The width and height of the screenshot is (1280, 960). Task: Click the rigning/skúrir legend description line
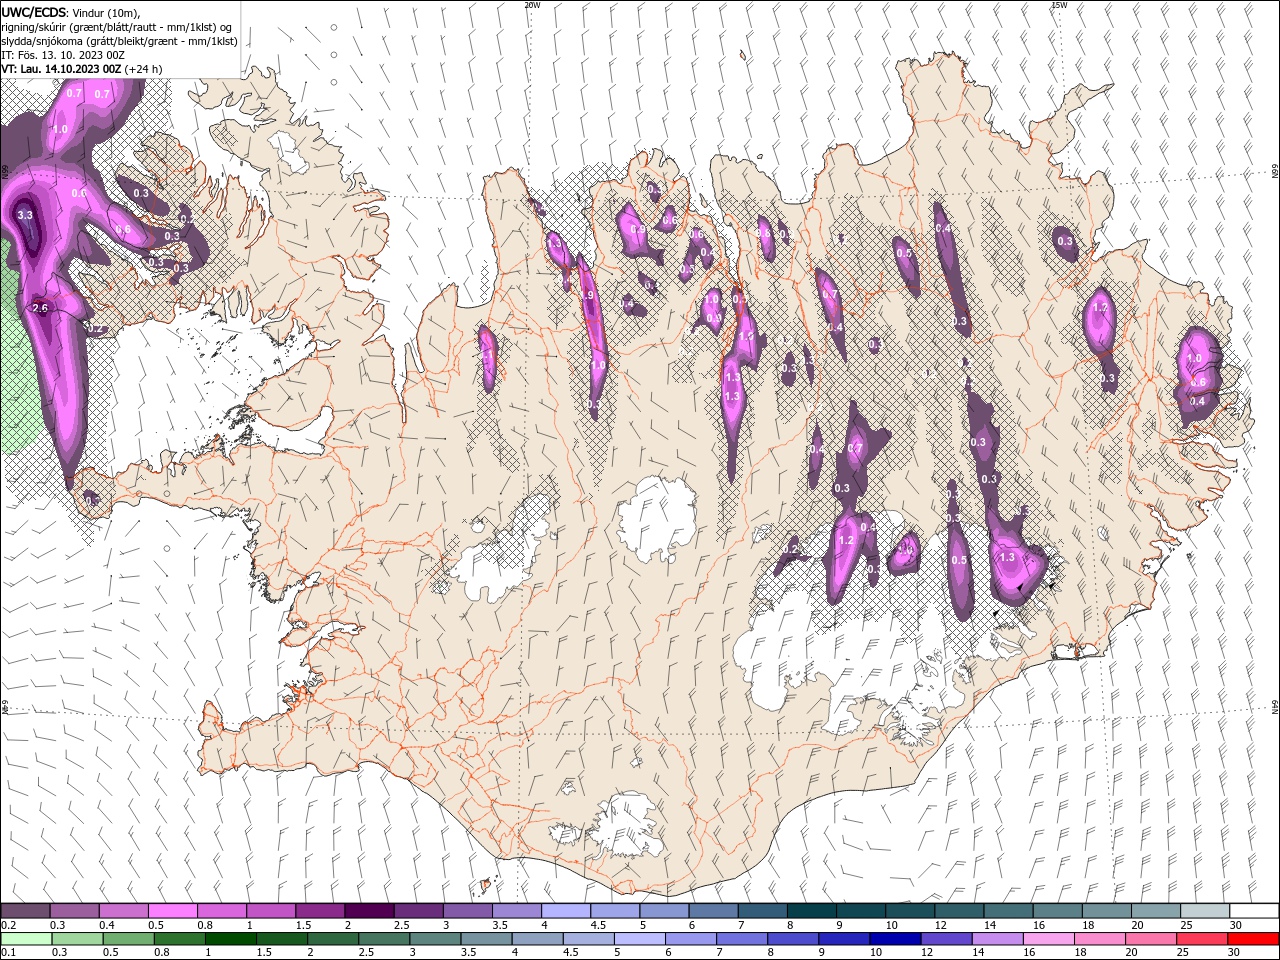(x=117, y=26)
